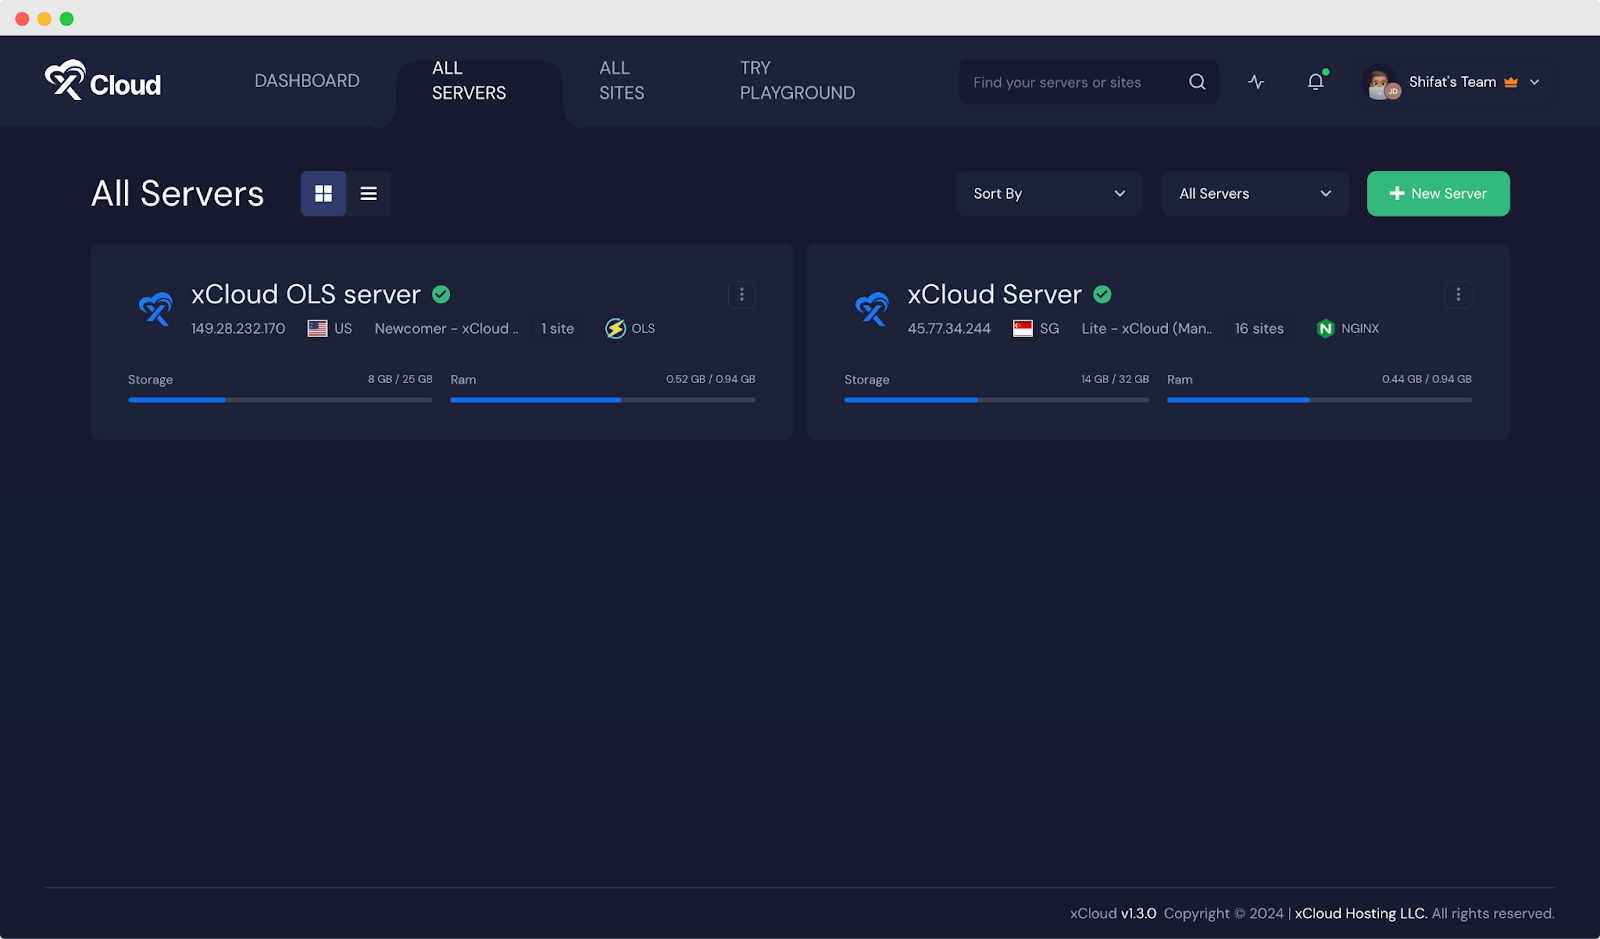The width and height of the screenshot is (1600, 939).
Task: Click the activity monitor icon
Action: 1256,82
